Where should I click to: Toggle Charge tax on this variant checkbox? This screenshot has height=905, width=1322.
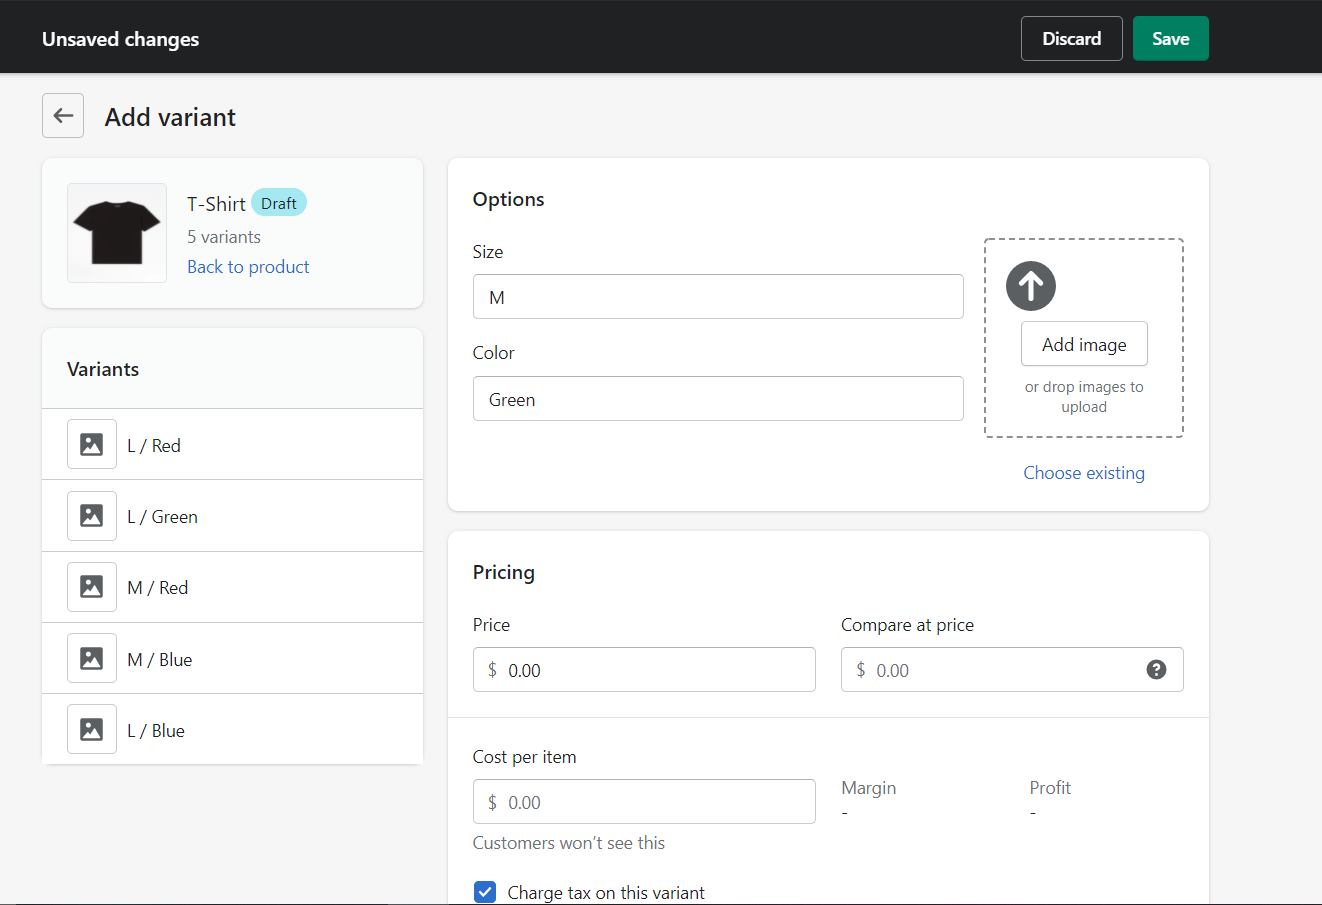485,892
